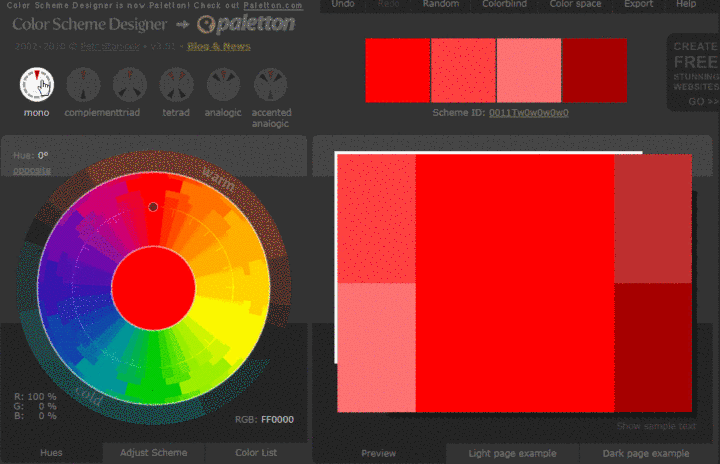Switch to the Preview tab

point(378,453)
